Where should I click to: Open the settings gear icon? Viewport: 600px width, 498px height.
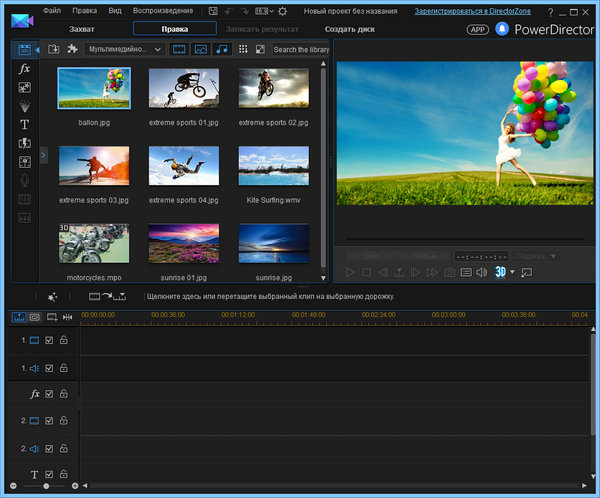click(282, 10)
